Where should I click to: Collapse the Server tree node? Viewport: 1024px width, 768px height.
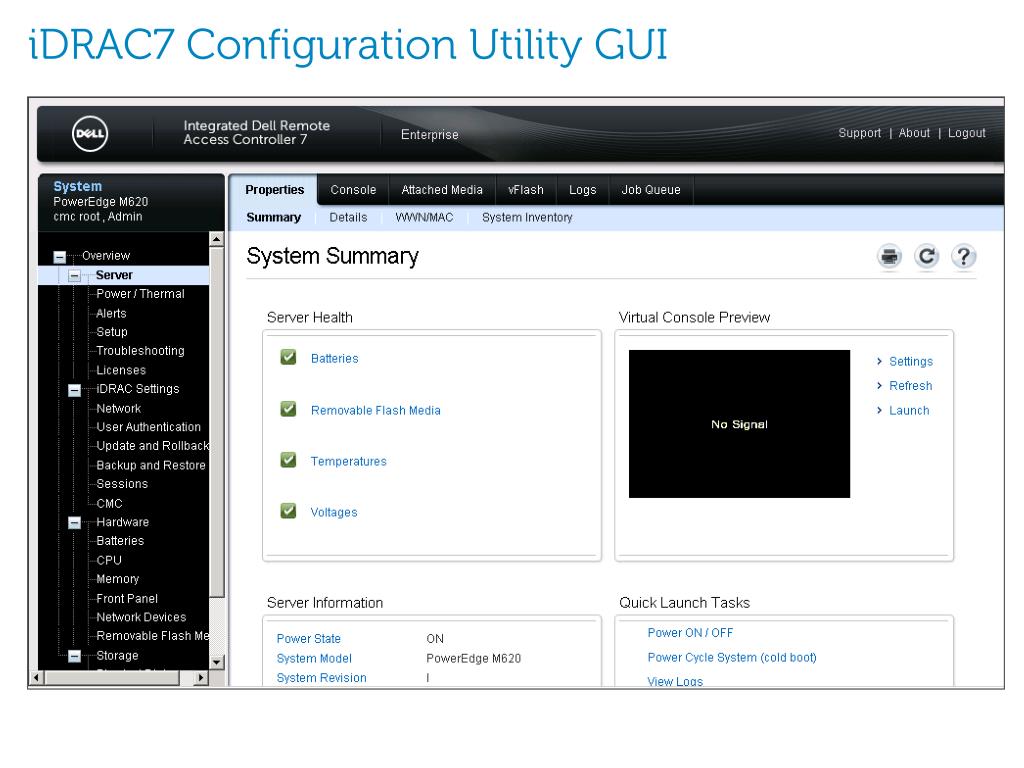74,276
